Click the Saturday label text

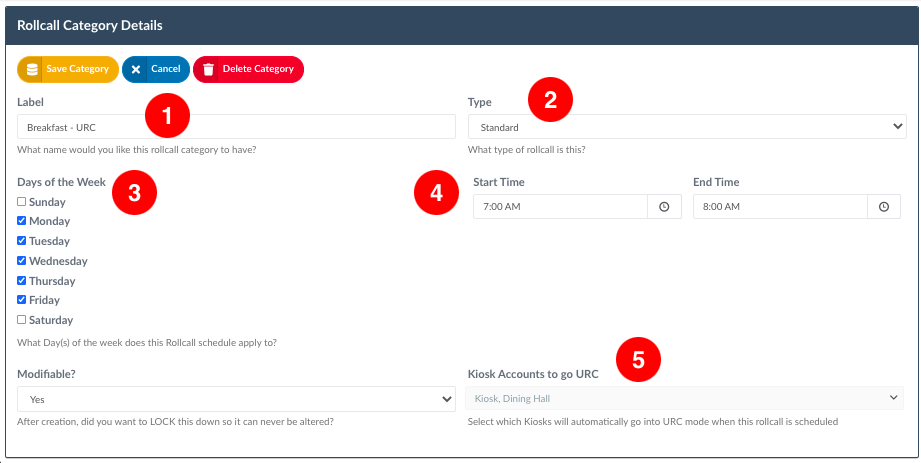tap(51, 320)
